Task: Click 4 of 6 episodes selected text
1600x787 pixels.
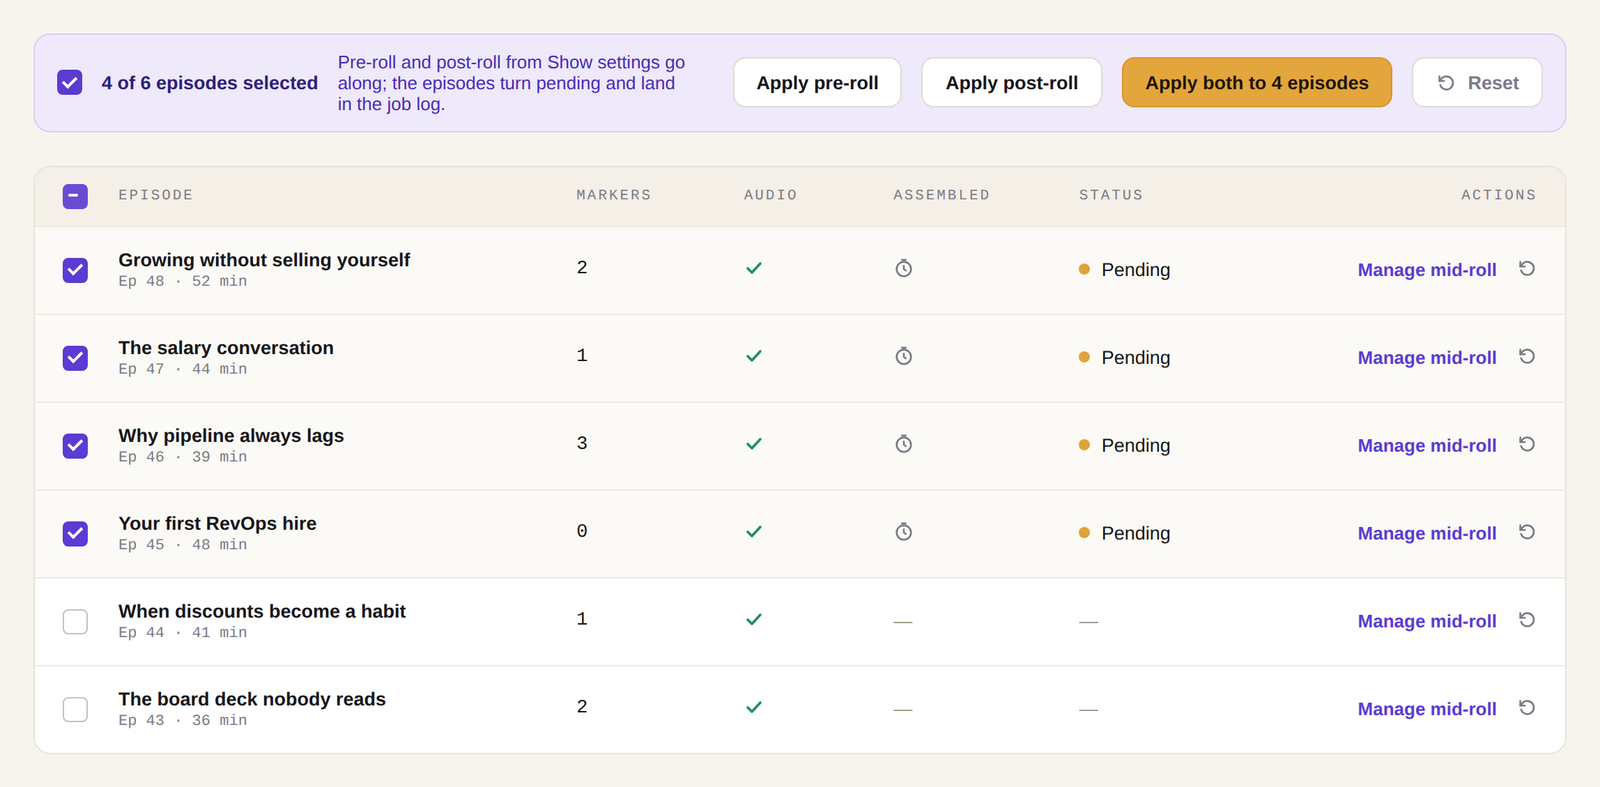Action: pyautogui.click(x=210, y=83)
